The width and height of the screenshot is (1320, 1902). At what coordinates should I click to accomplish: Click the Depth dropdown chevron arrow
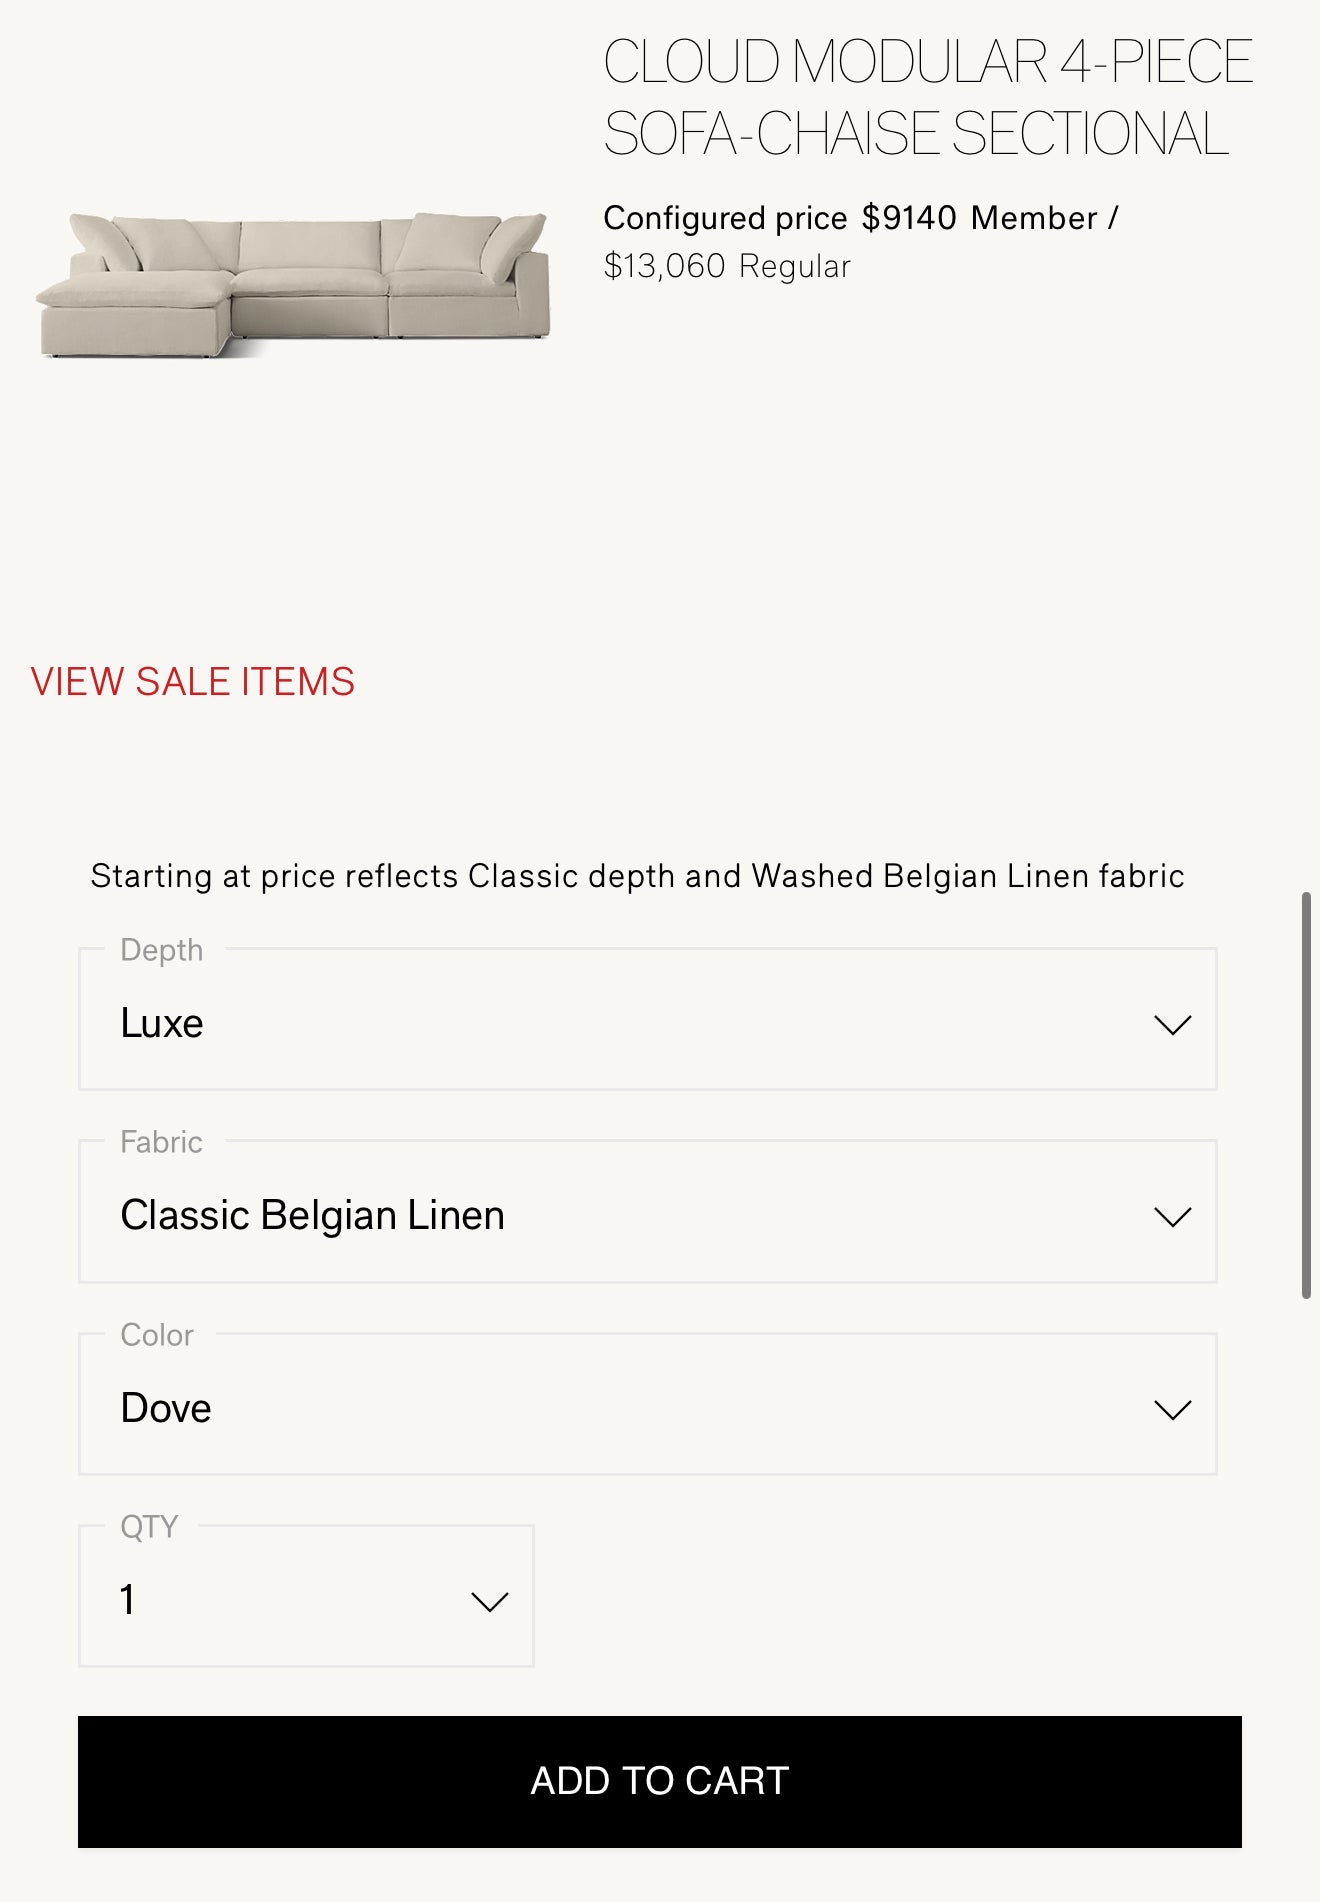pos(1172,1025)
